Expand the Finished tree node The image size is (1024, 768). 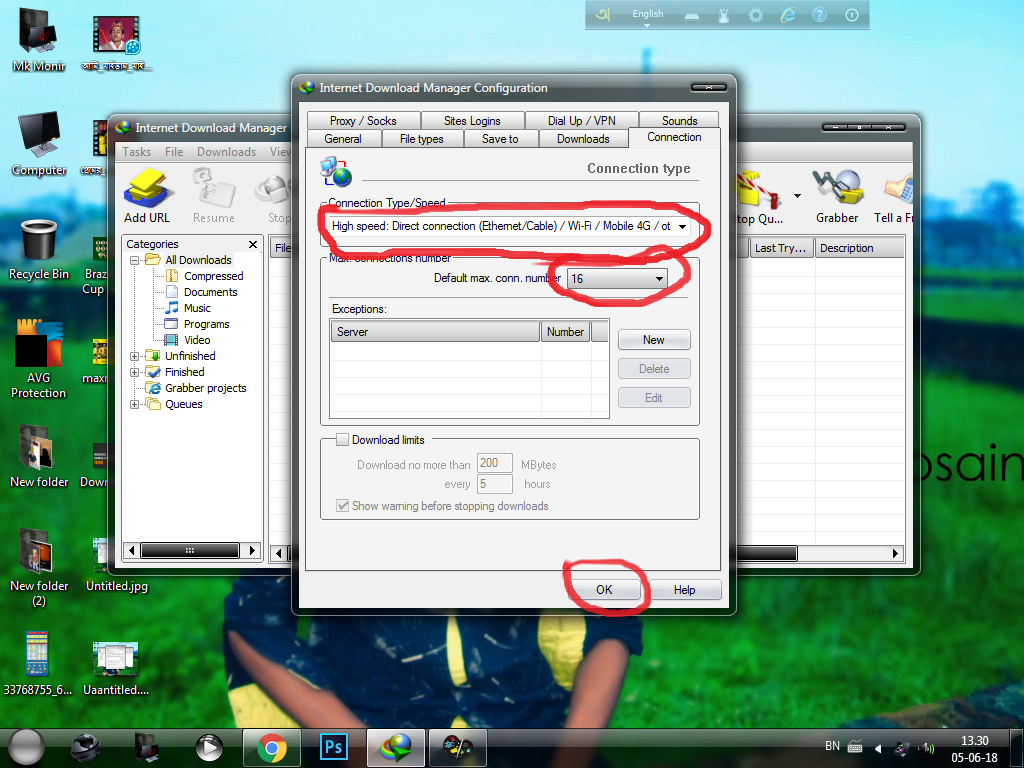click(x=135, y=372)
